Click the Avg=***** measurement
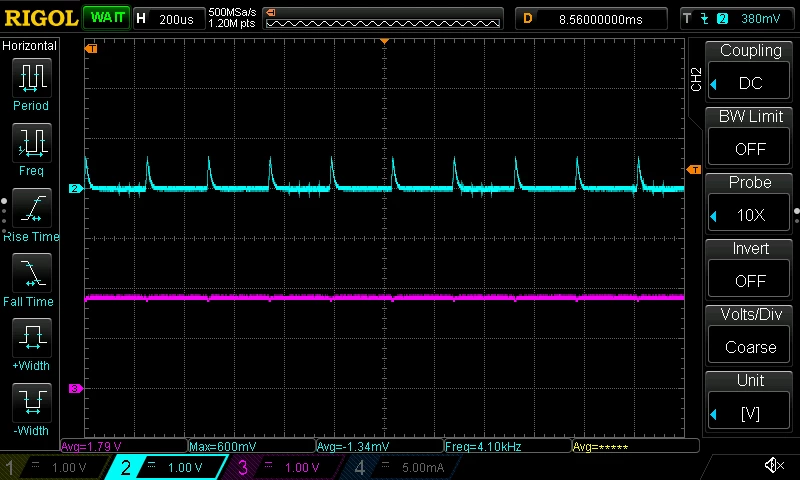 [x=636, y=446]
